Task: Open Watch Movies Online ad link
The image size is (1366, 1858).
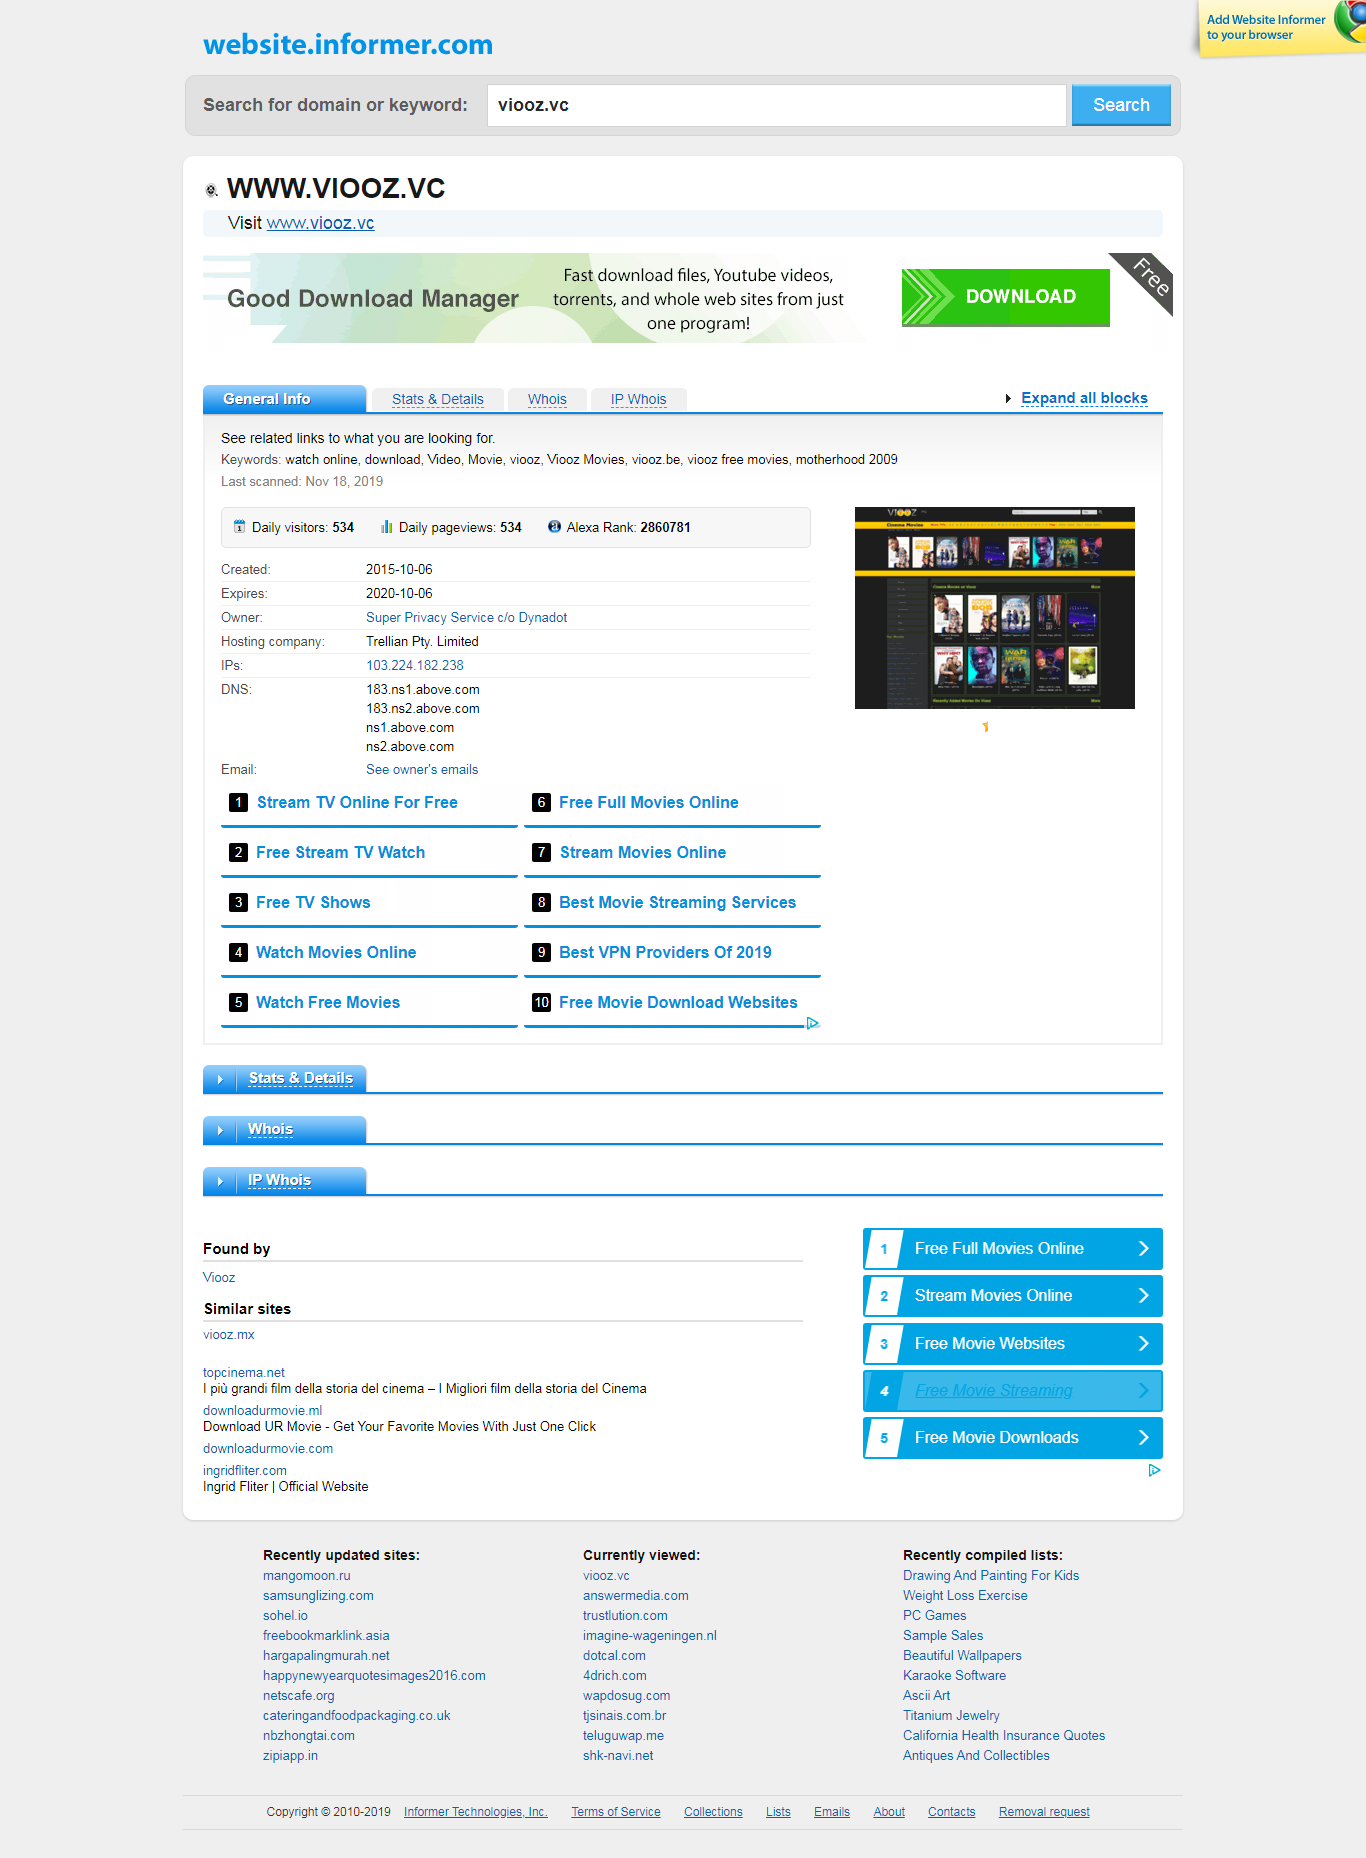Action: tap(336, 952)
